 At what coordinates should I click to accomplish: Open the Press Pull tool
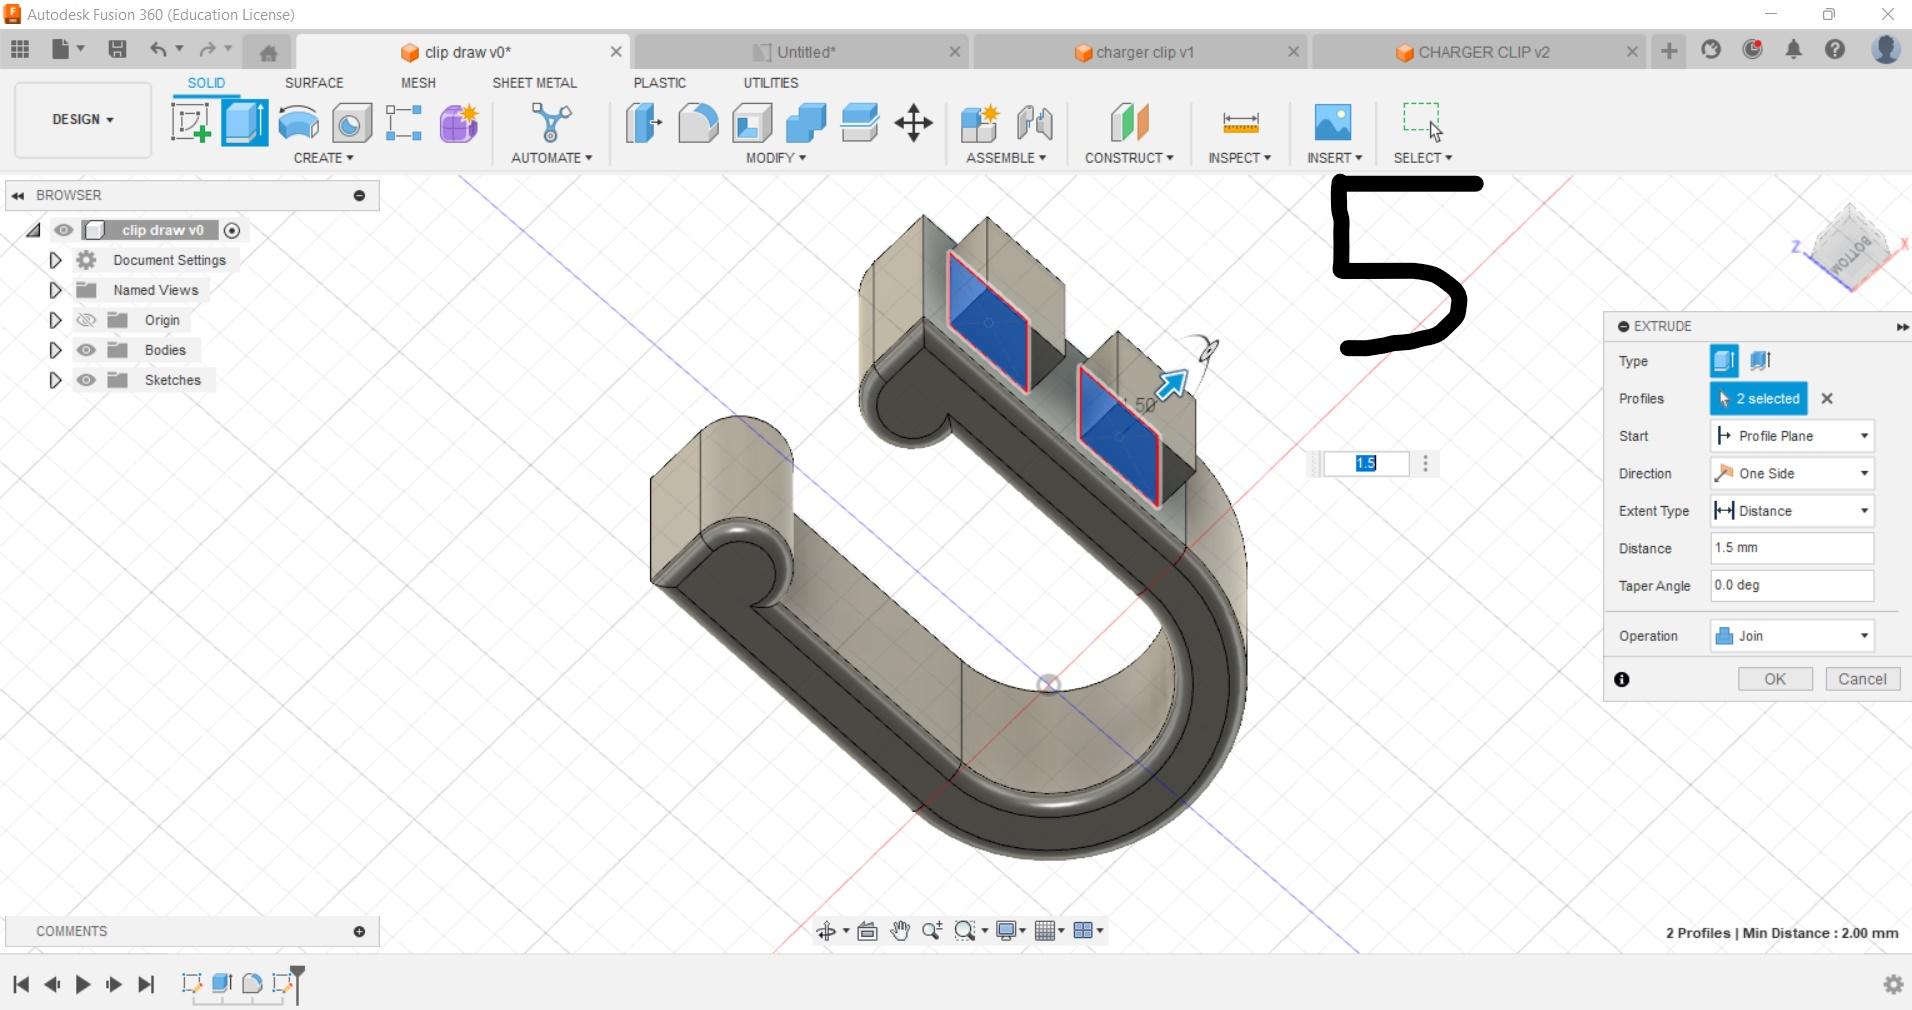[641, 123]
